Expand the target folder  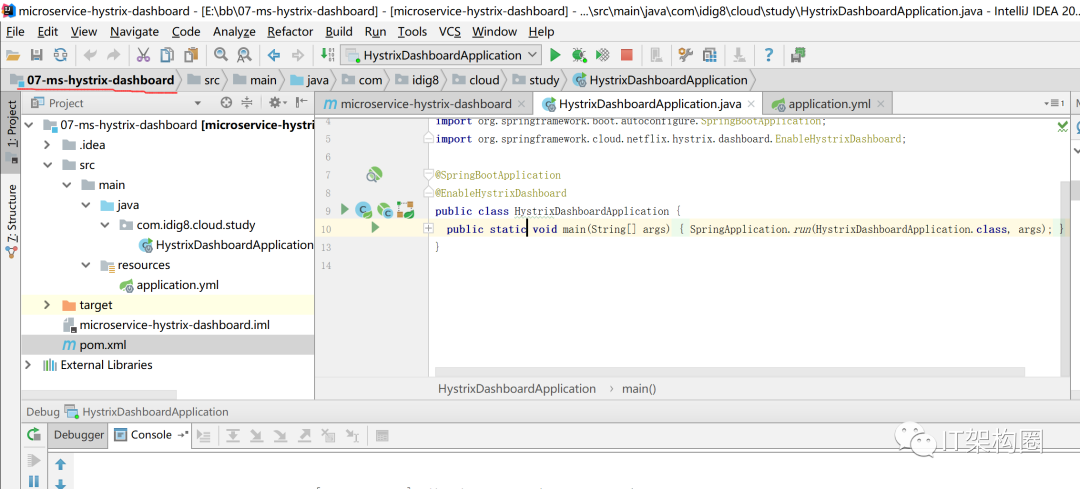pyautogui.click(x=47, y=304)
